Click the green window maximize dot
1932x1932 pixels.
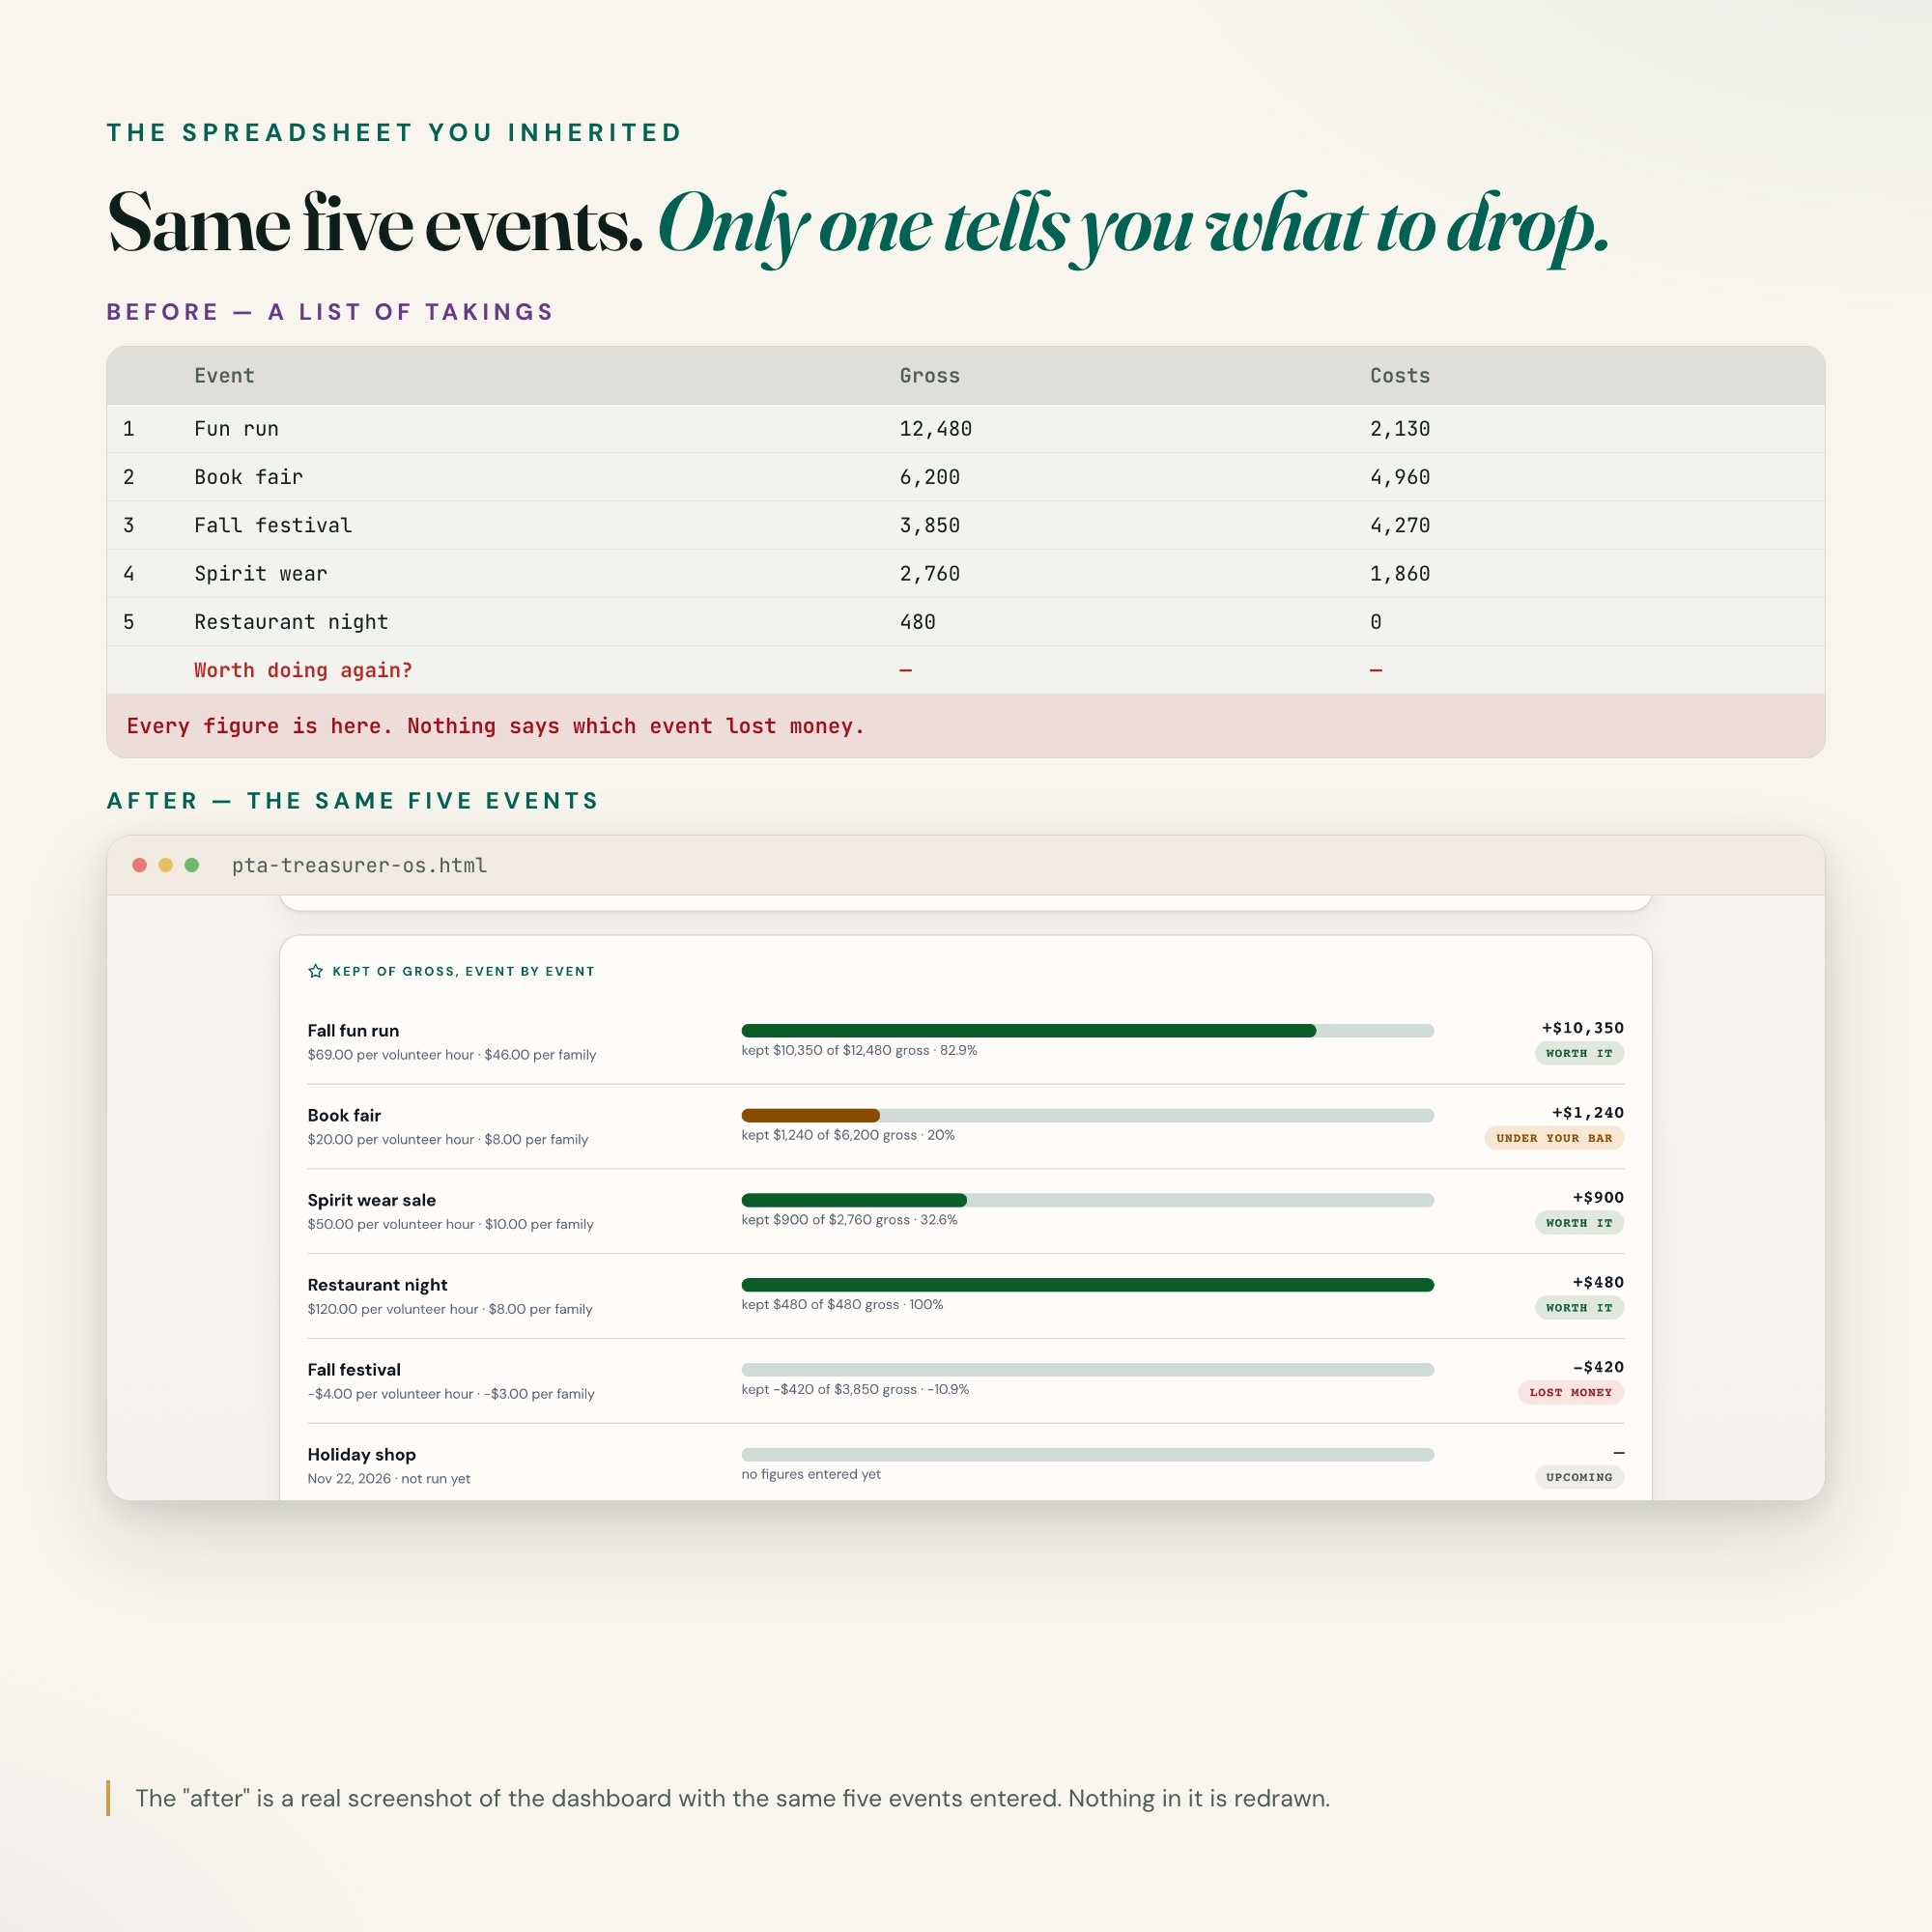192,865
